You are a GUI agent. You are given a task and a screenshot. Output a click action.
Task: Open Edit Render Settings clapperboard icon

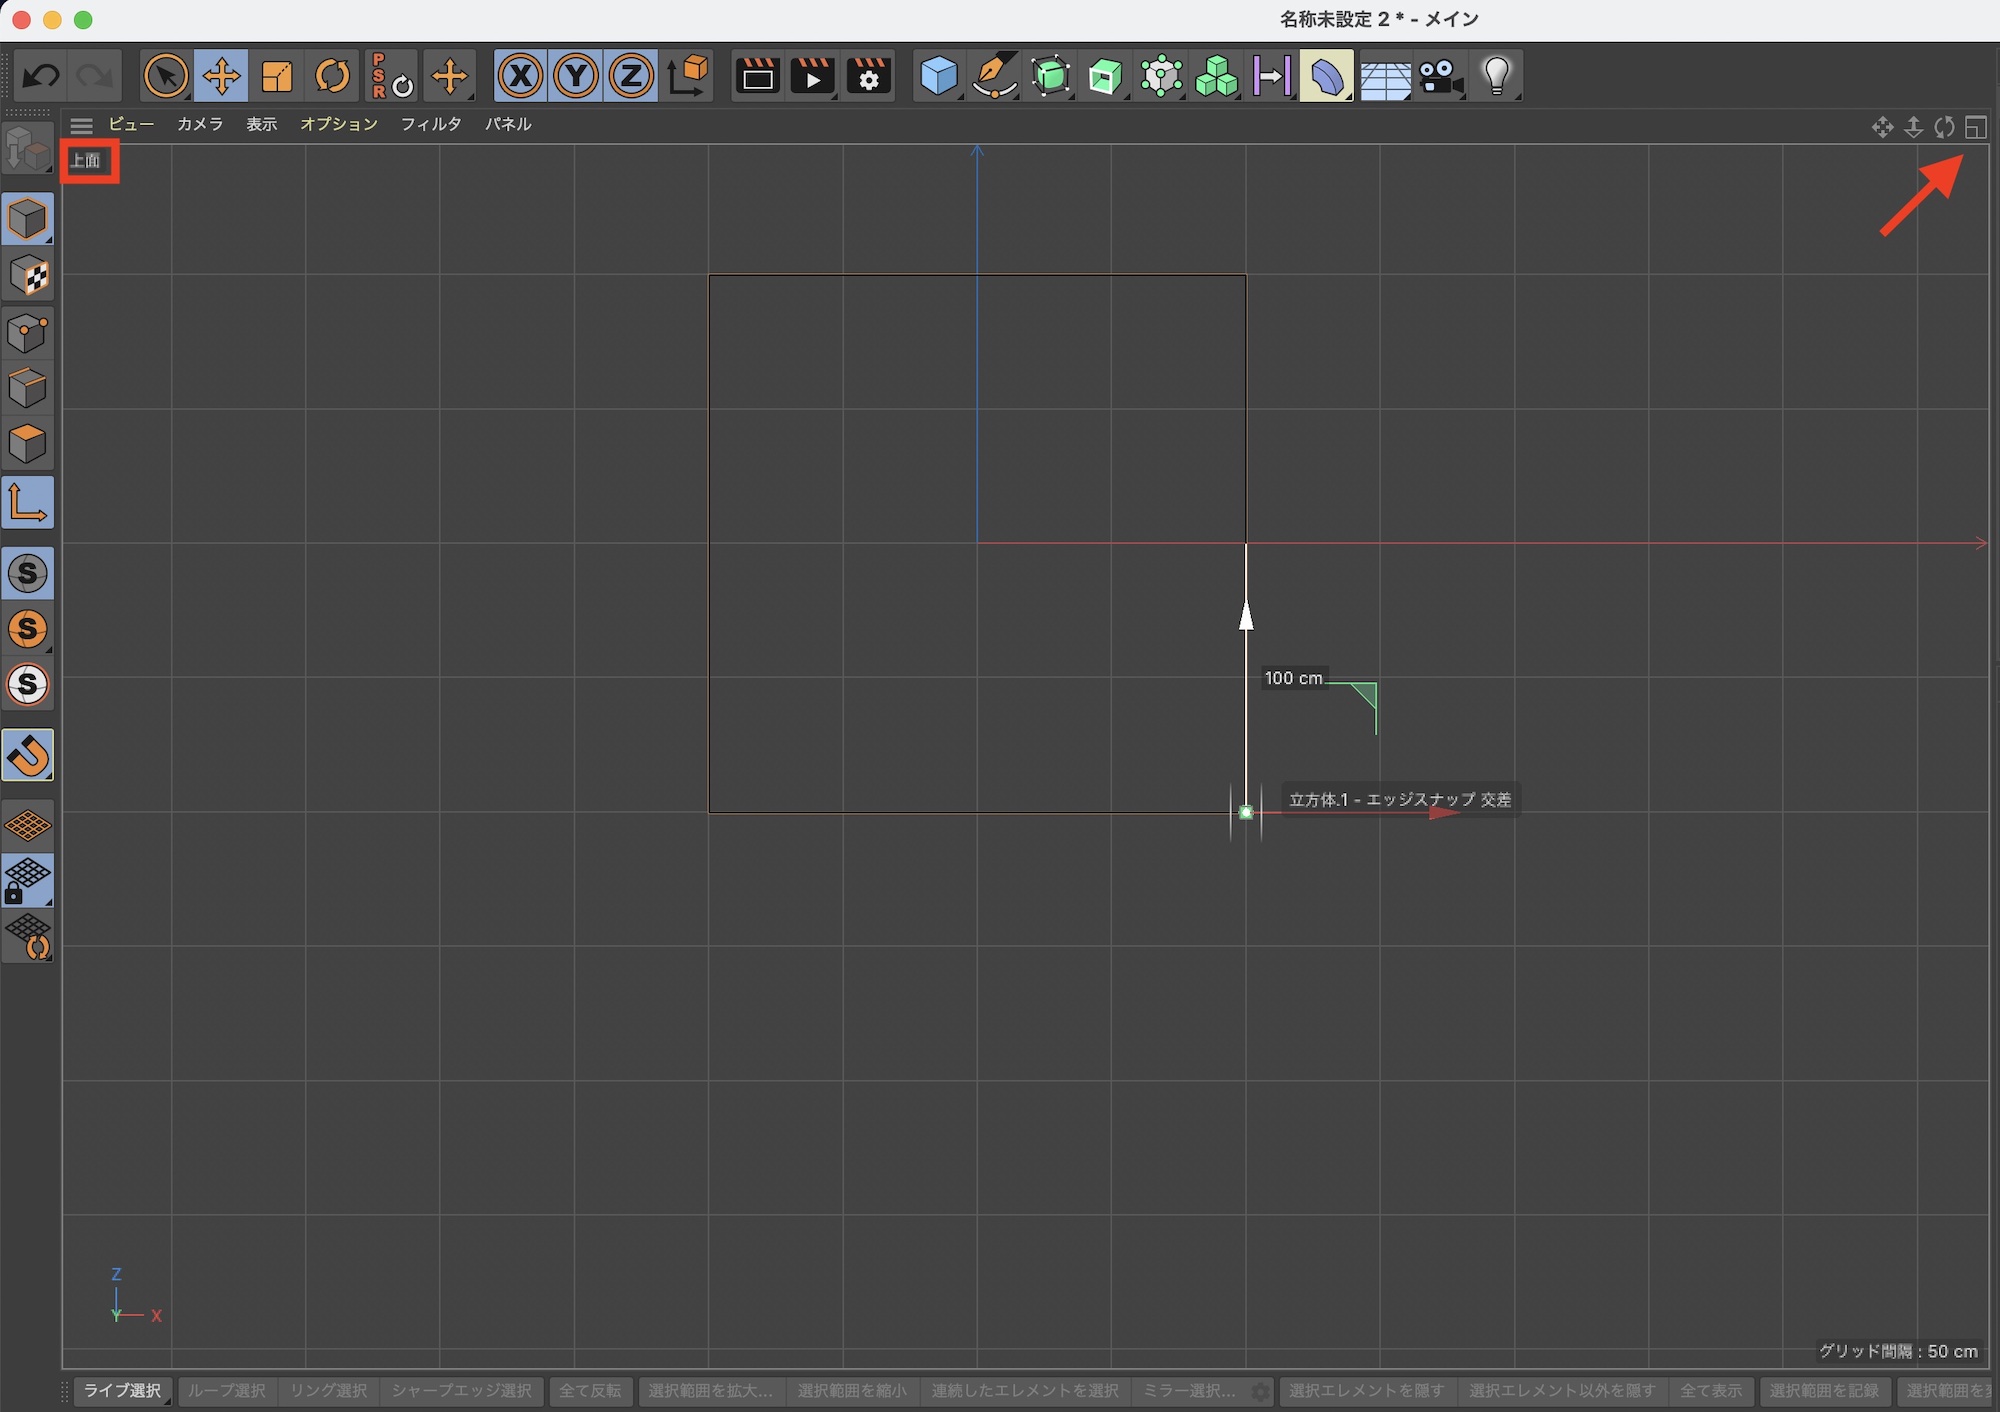tap(868, 76)
